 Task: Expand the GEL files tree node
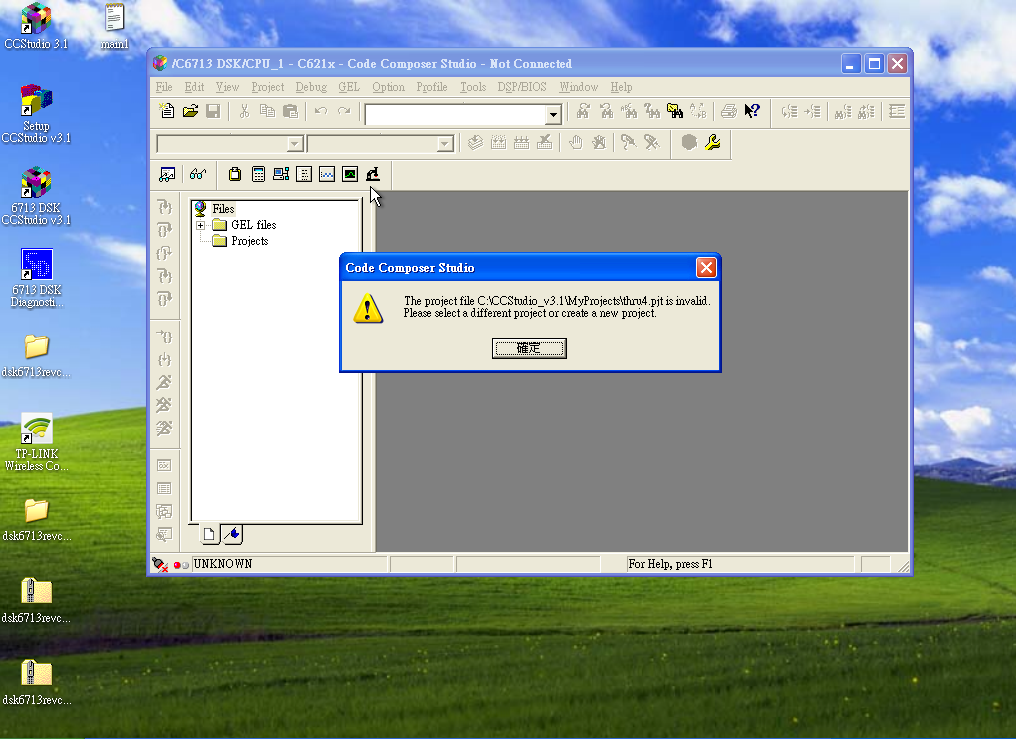click(x=201, y=225)
